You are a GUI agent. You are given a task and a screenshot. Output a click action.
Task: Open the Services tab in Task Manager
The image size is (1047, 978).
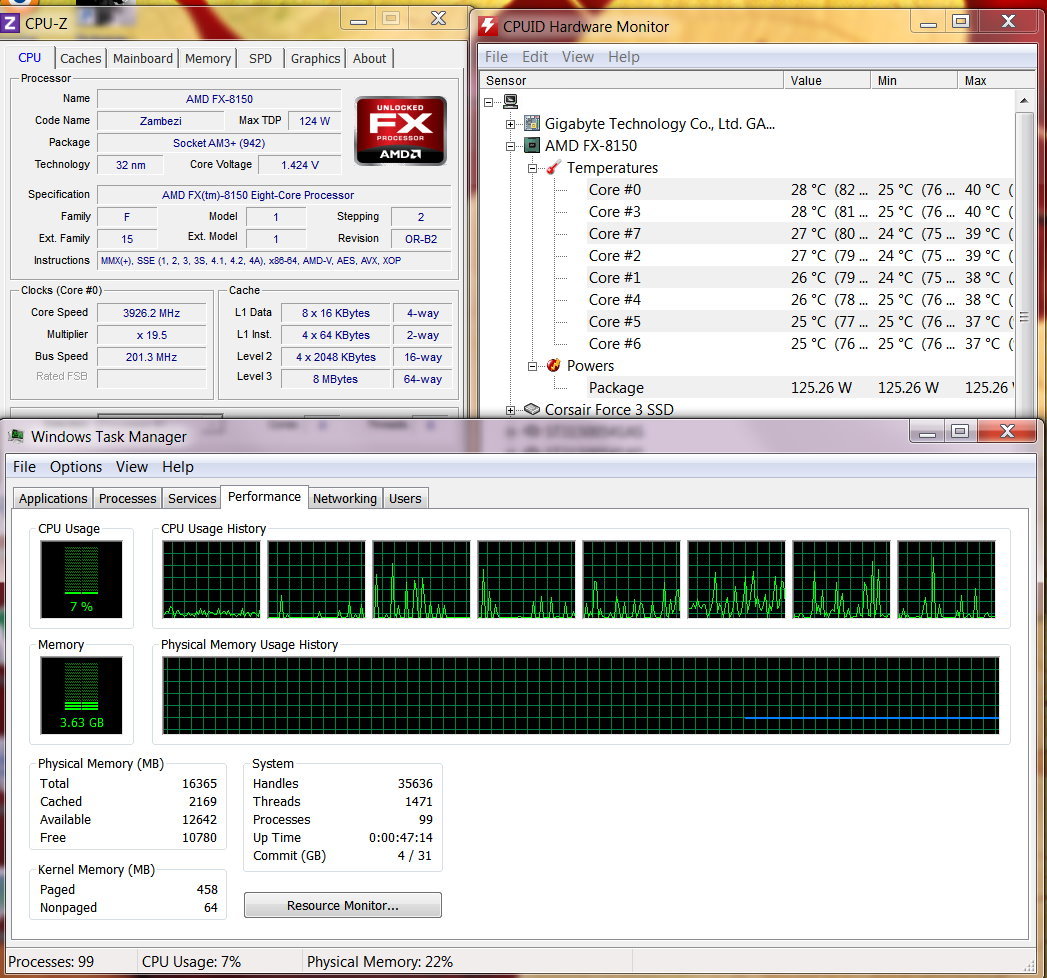192,499
